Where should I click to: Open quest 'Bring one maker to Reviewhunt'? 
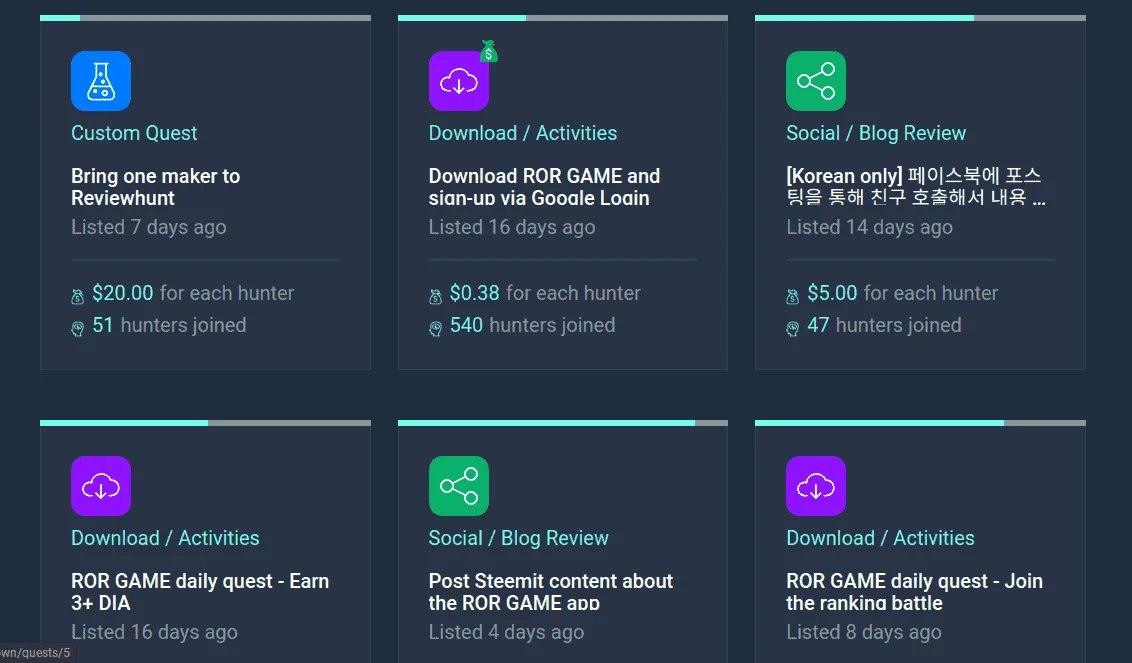[155, 187]
